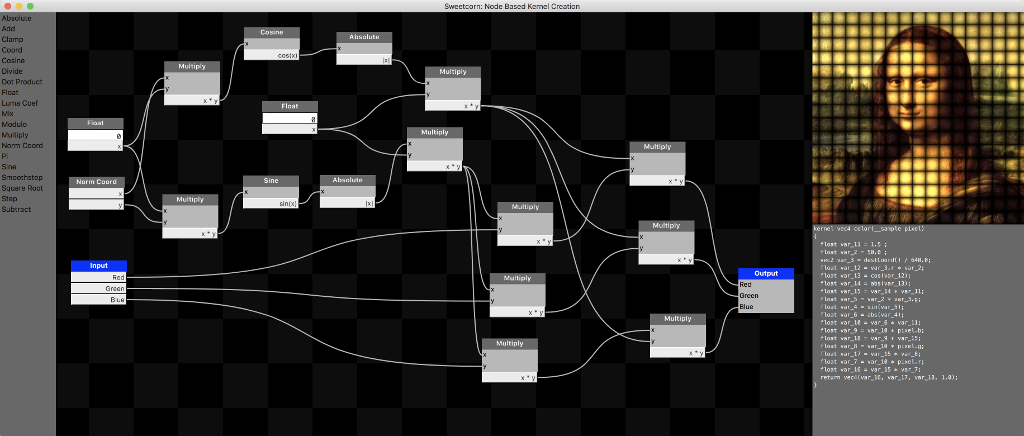Select Modulo in the sidebar list

tap(14, 124)
